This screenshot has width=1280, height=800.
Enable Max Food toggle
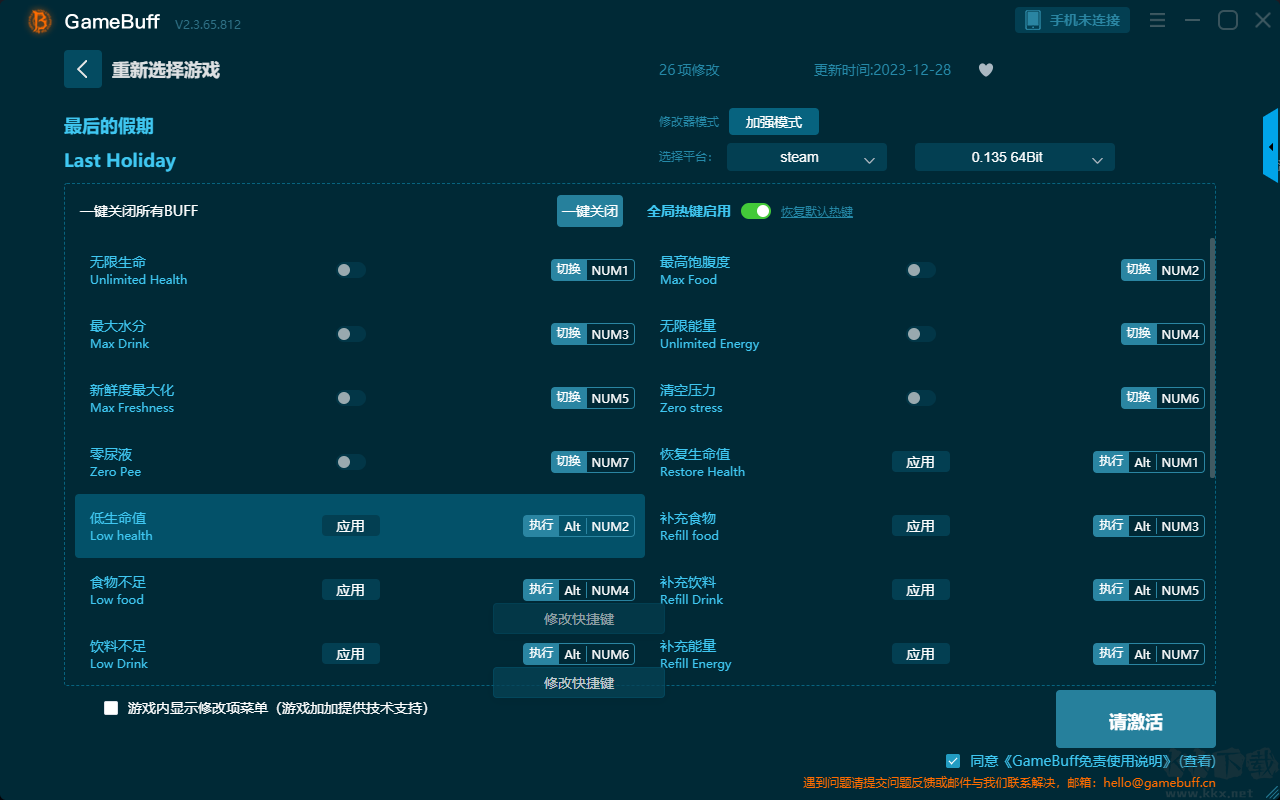(x=921, y=270)
